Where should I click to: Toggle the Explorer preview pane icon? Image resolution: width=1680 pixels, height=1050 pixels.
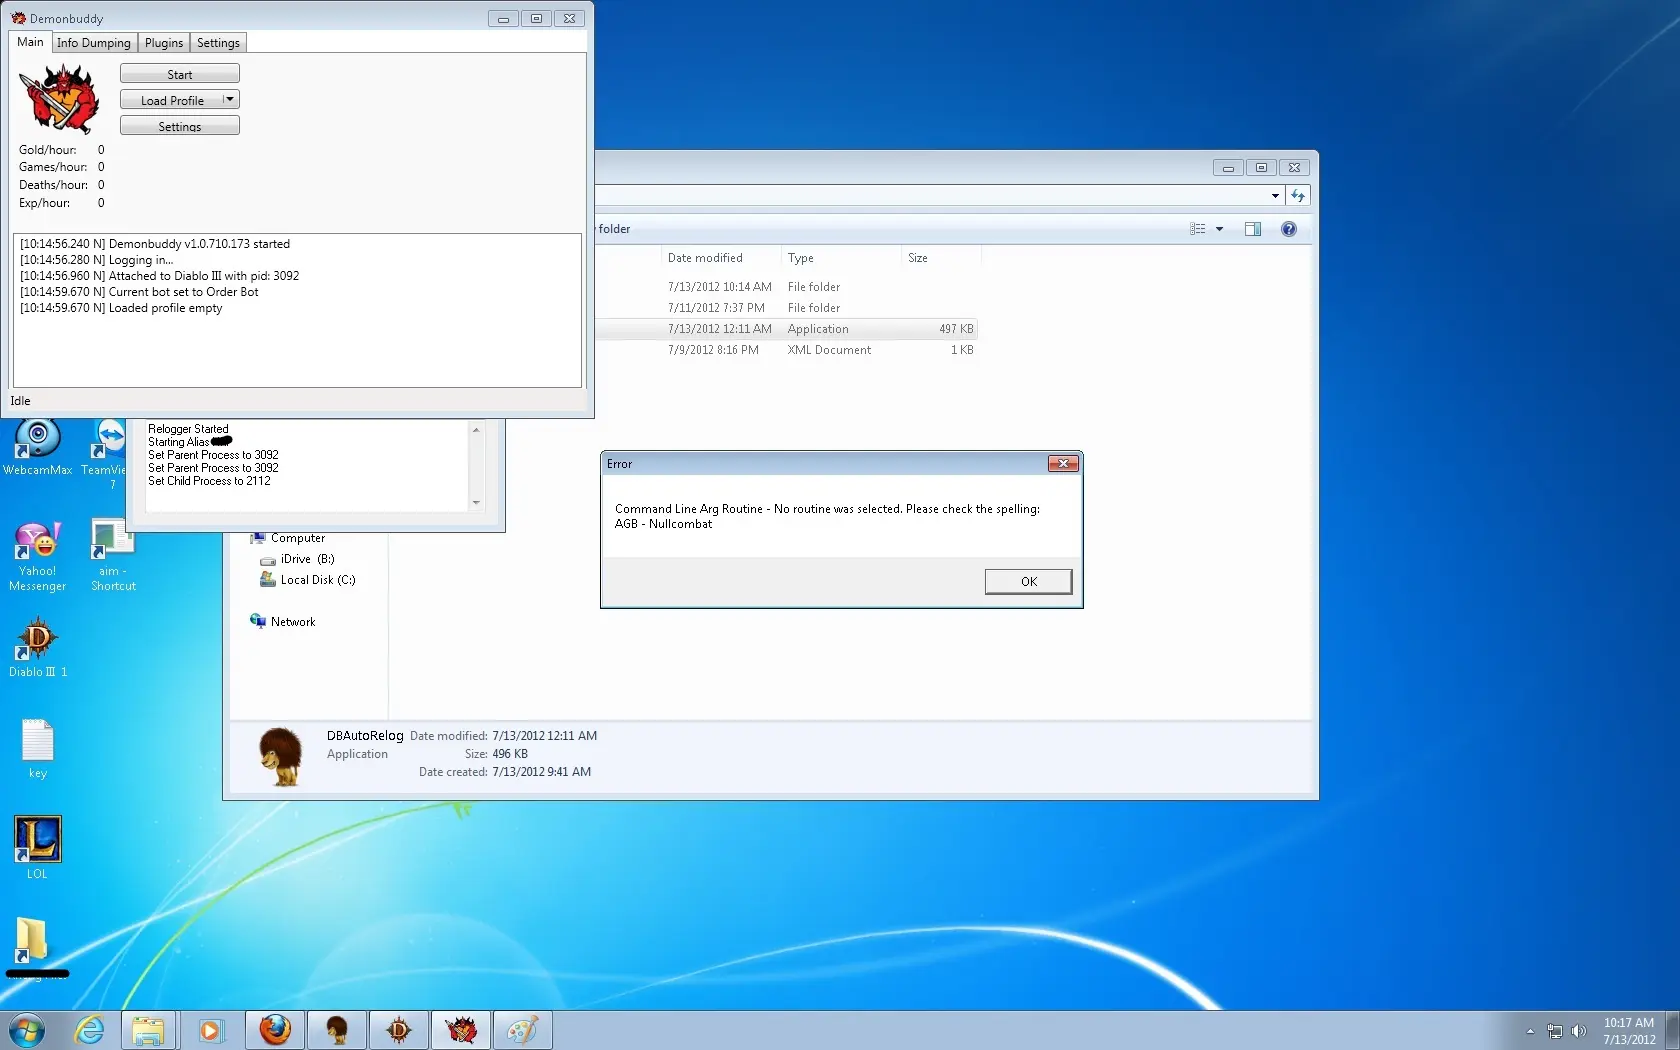1253,229
